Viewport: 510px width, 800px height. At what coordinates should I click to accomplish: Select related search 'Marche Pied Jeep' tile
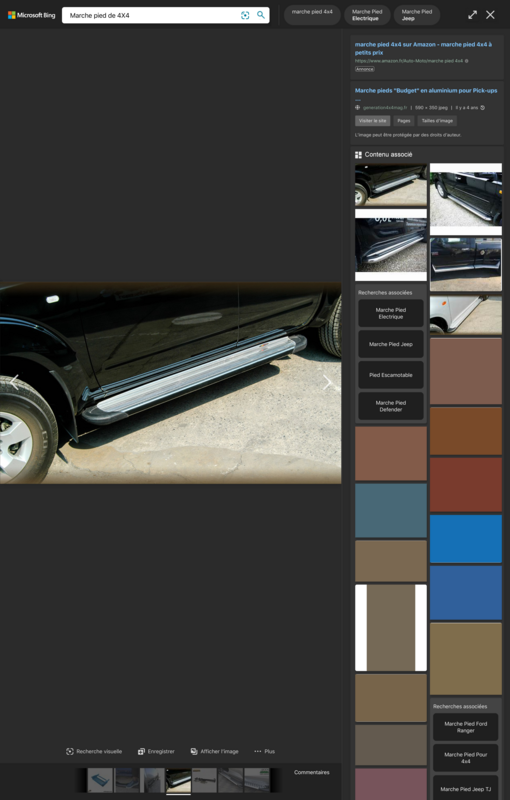click(391, 344)
